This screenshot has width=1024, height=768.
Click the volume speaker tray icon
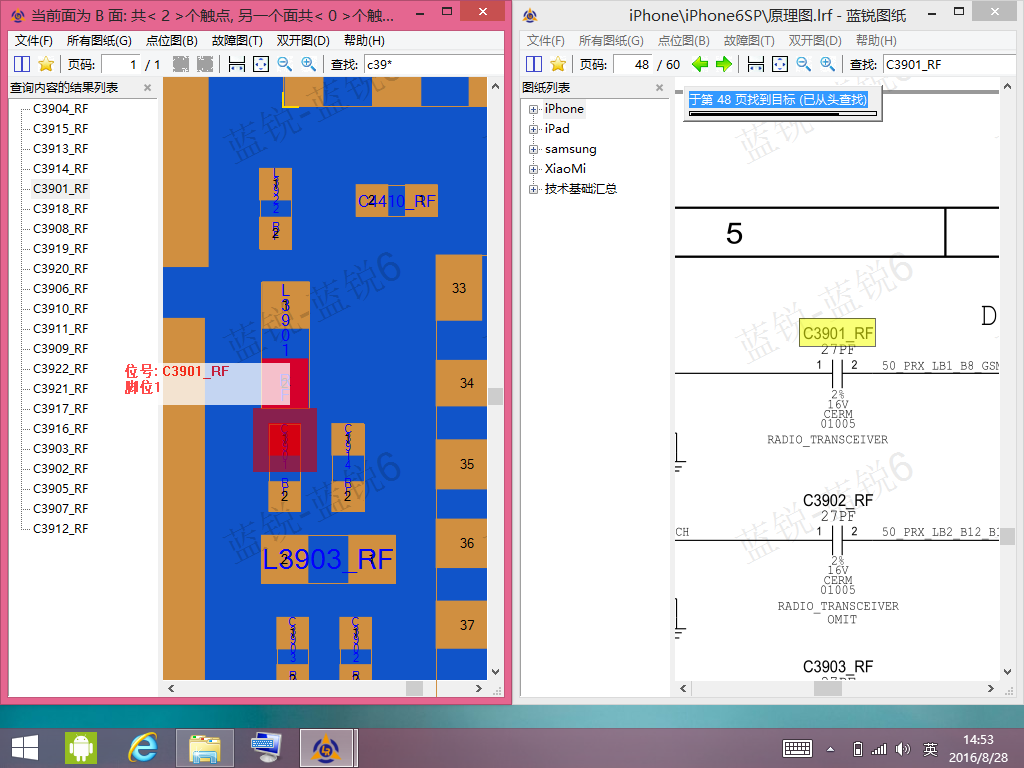click(903, 749)
